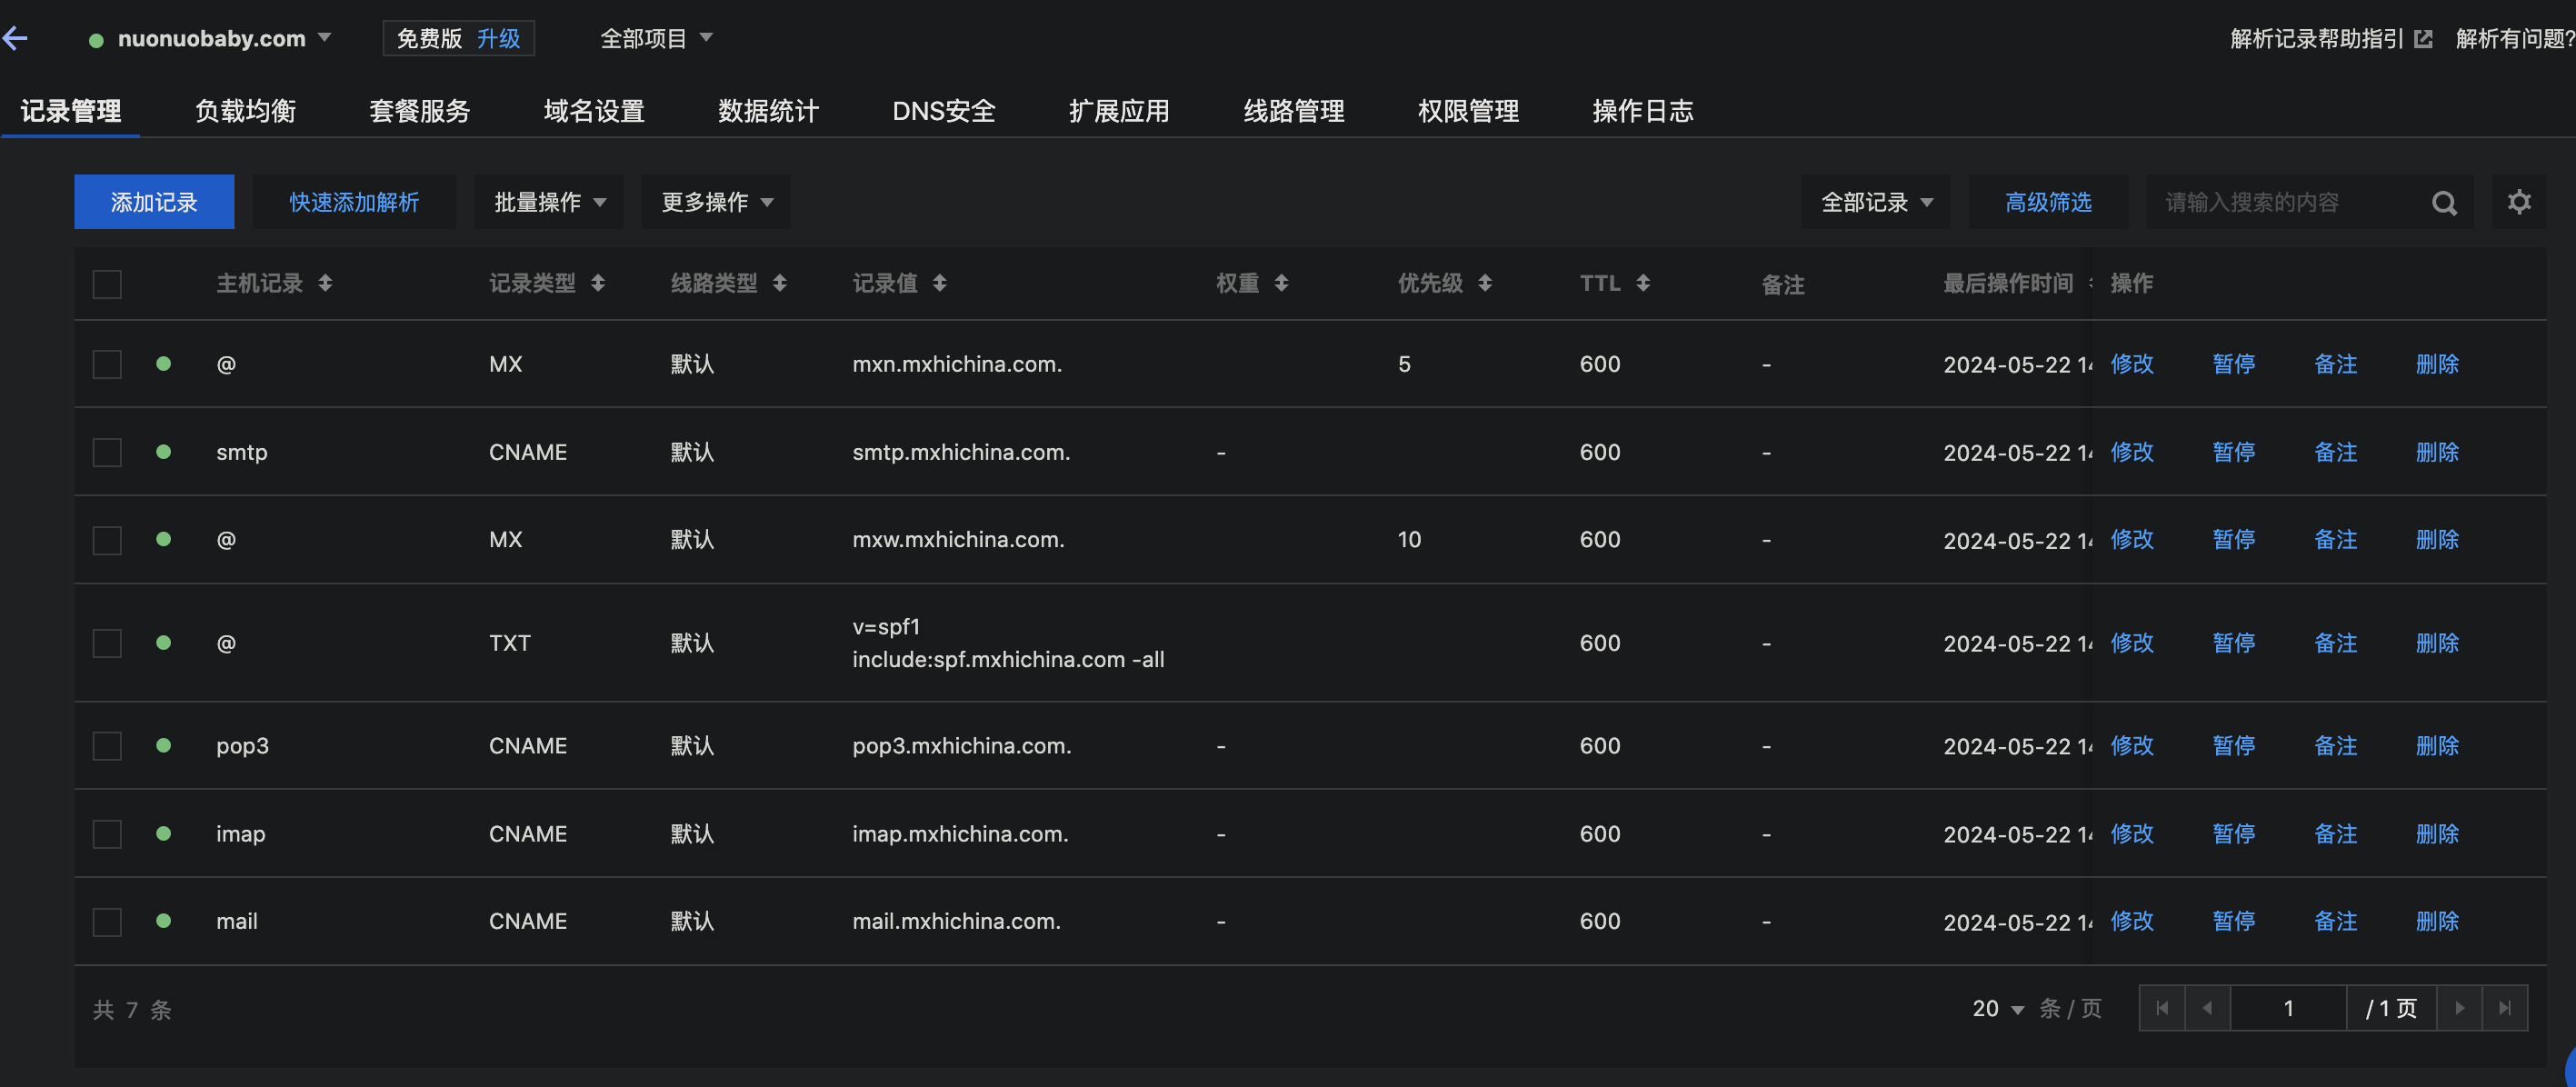Viewport: 2576px width, 1087px height.
Task: Select the smtp record checkbox
Action: (x=107, y=452)
